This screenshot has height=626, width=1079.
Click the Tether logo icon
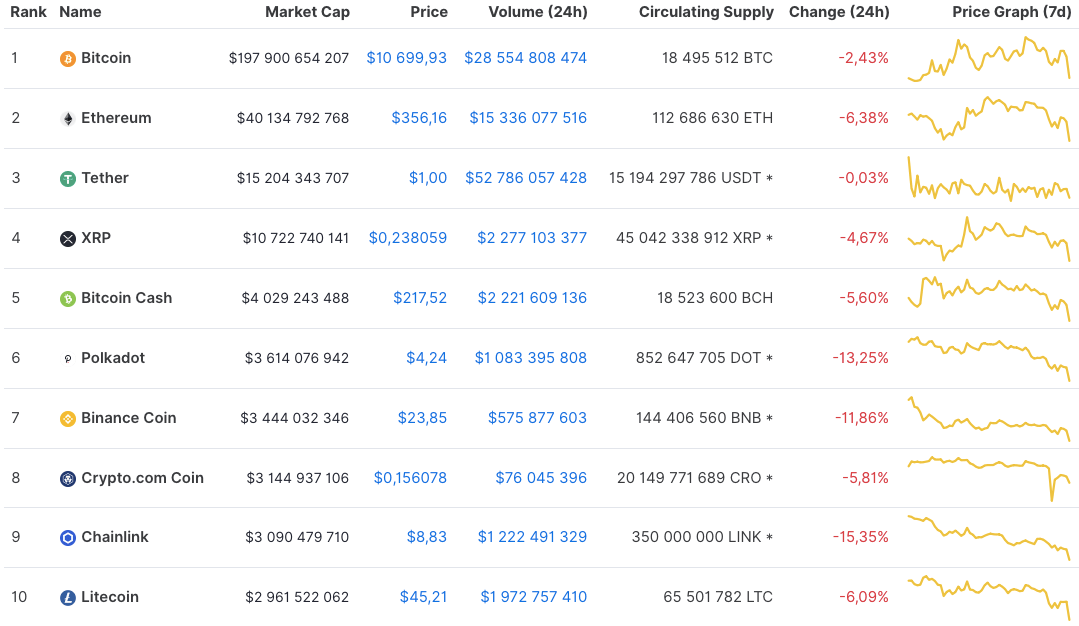[66, 178]
